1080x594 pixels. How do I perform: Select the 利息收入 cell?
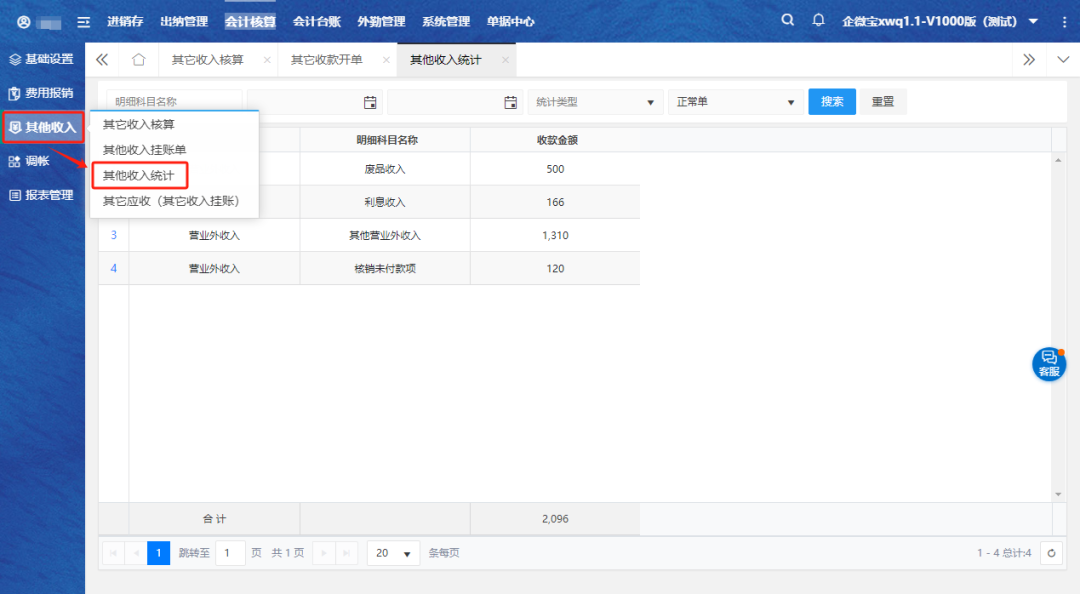pyautogui.click(x=385, y=203)
